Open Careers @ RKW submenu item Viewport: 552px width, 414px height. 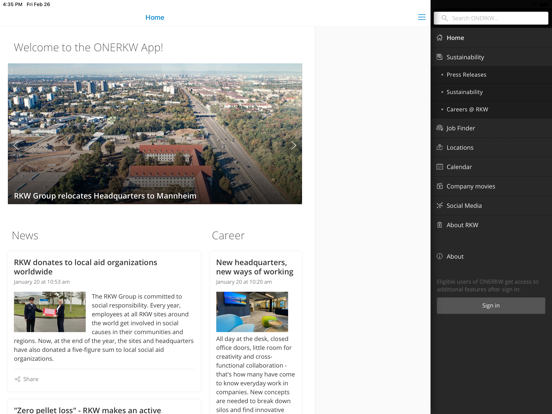click(x=491, y=109)
